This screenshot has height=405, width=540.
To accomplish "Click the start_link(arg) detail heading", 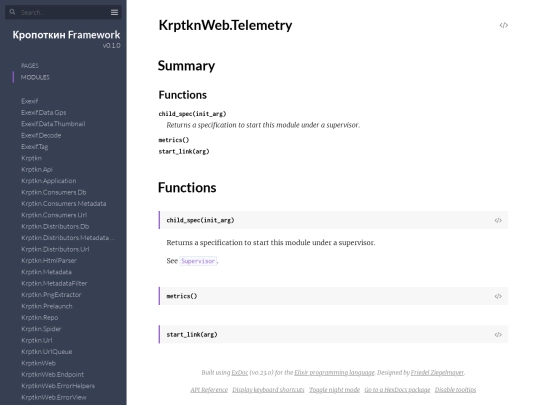I will [192, 334].
